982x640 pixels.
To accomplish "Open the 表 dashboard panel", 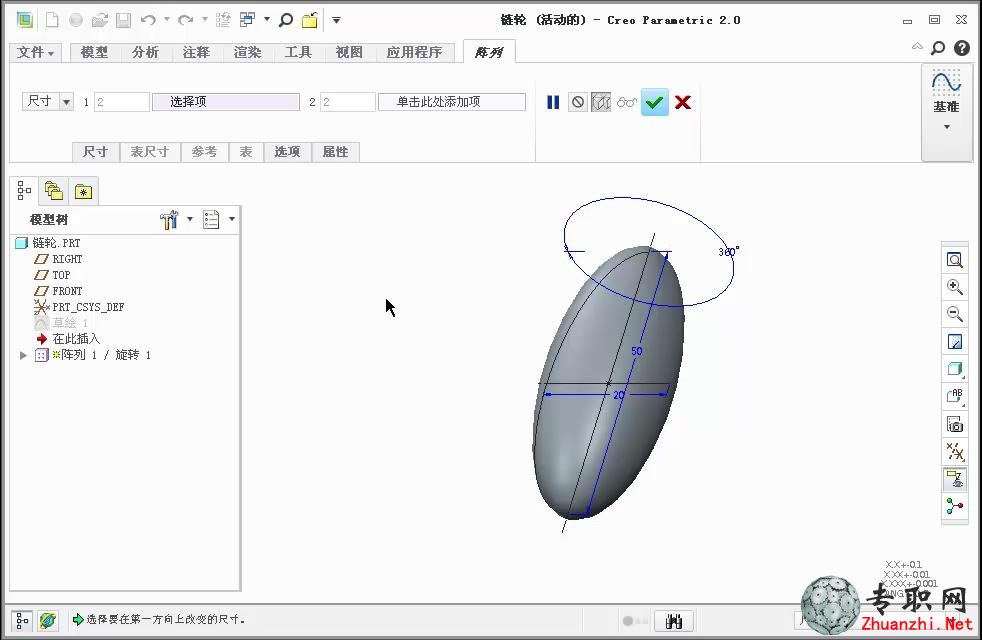I will pos(246,152).
